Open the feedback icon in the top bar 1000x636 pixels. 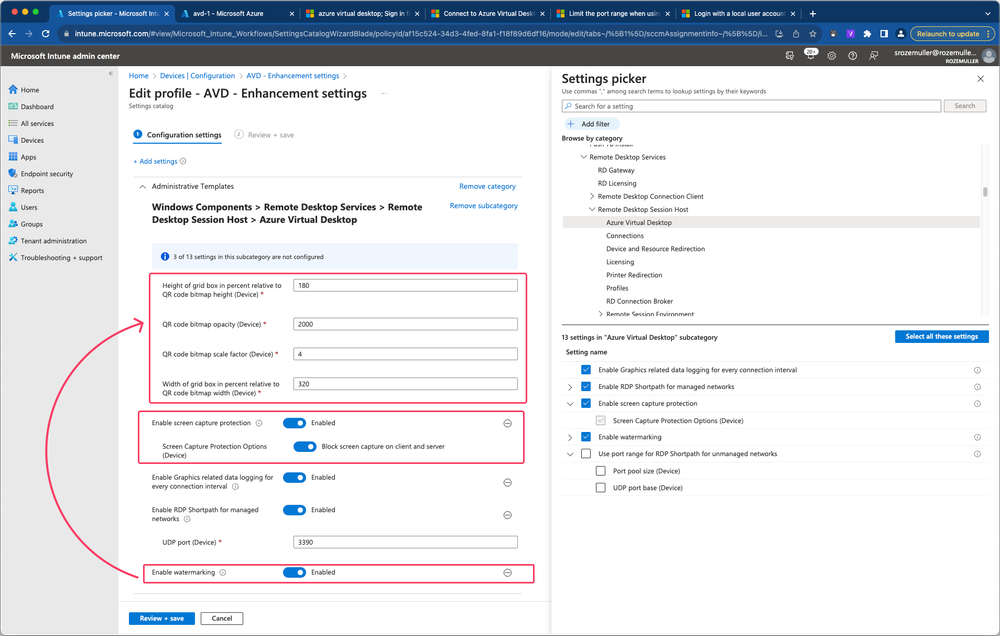875,56
